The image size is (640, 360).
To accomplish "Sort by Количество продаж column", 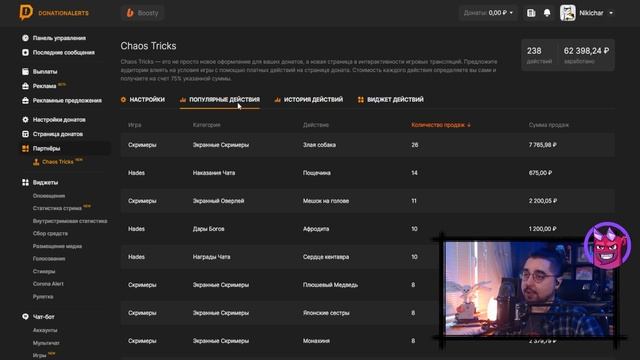I will pos(441,125).
